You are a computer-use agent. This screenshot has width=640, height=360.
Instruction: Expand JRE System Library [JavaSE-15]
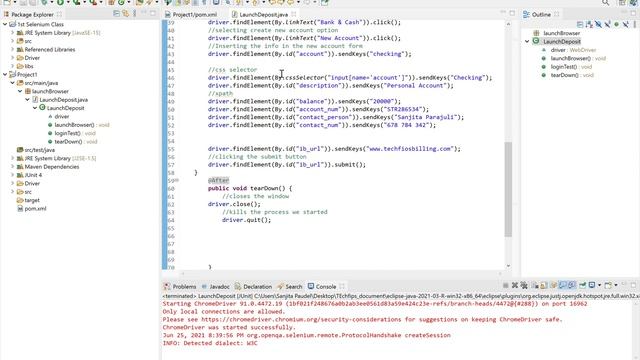(x=12, y=33)
